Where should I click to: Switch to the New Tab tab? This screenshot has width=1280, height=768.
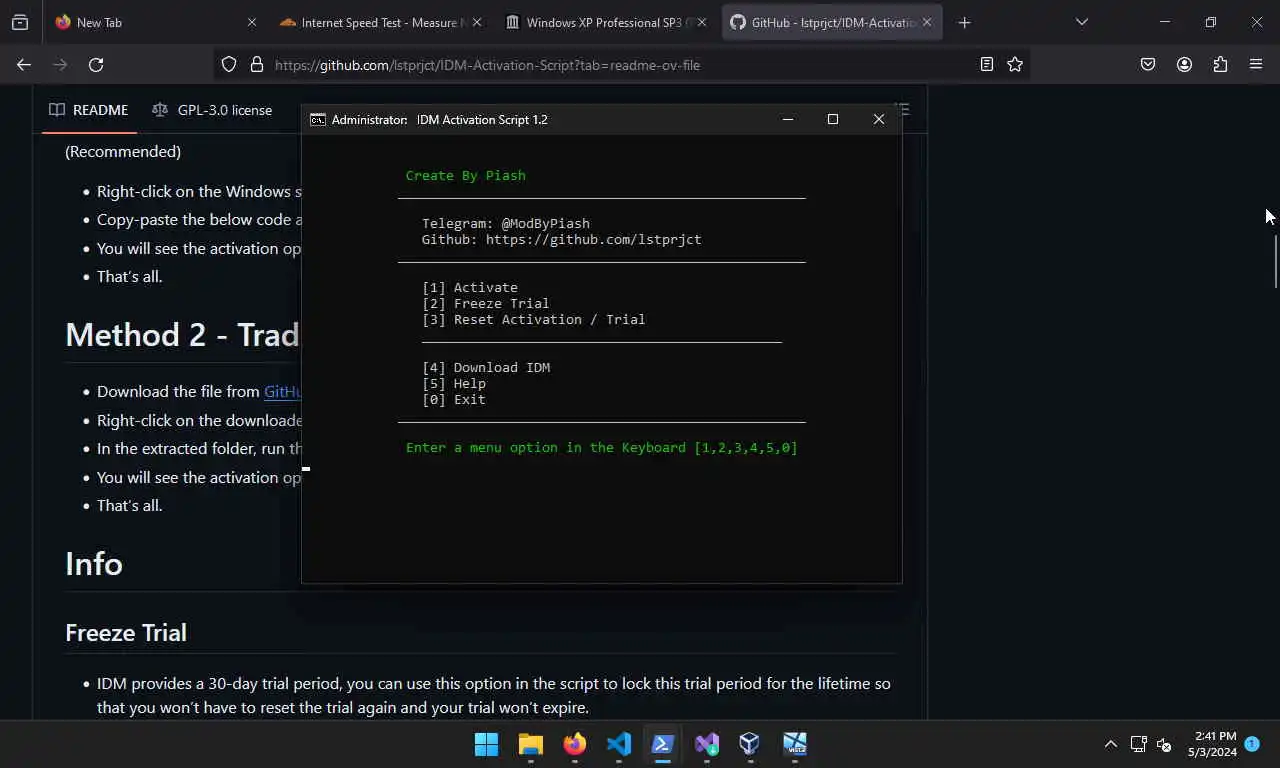click(x=156, y=22)
